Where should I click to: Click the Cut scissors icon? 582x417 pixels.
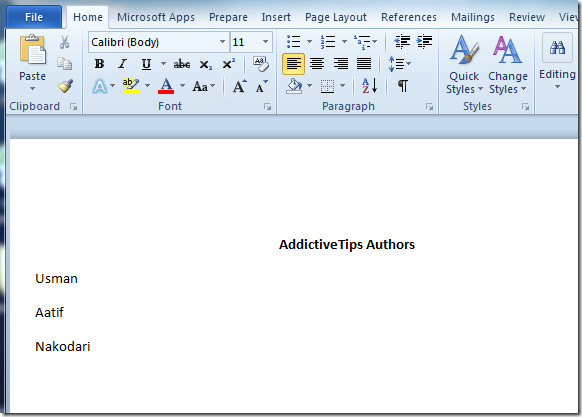[65, 42]
